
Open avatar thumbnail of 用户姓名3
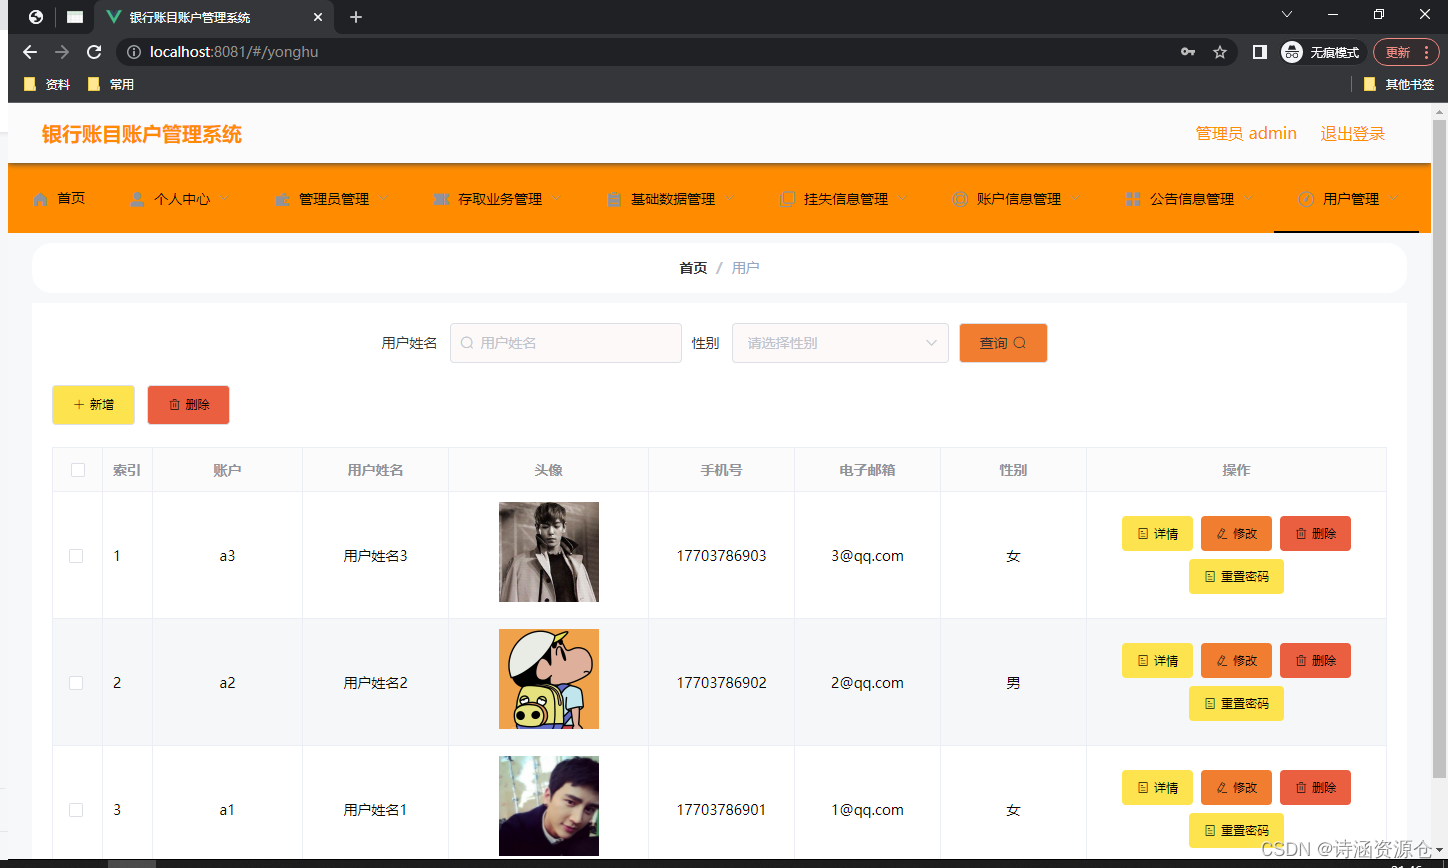click(x=549, y=552)
